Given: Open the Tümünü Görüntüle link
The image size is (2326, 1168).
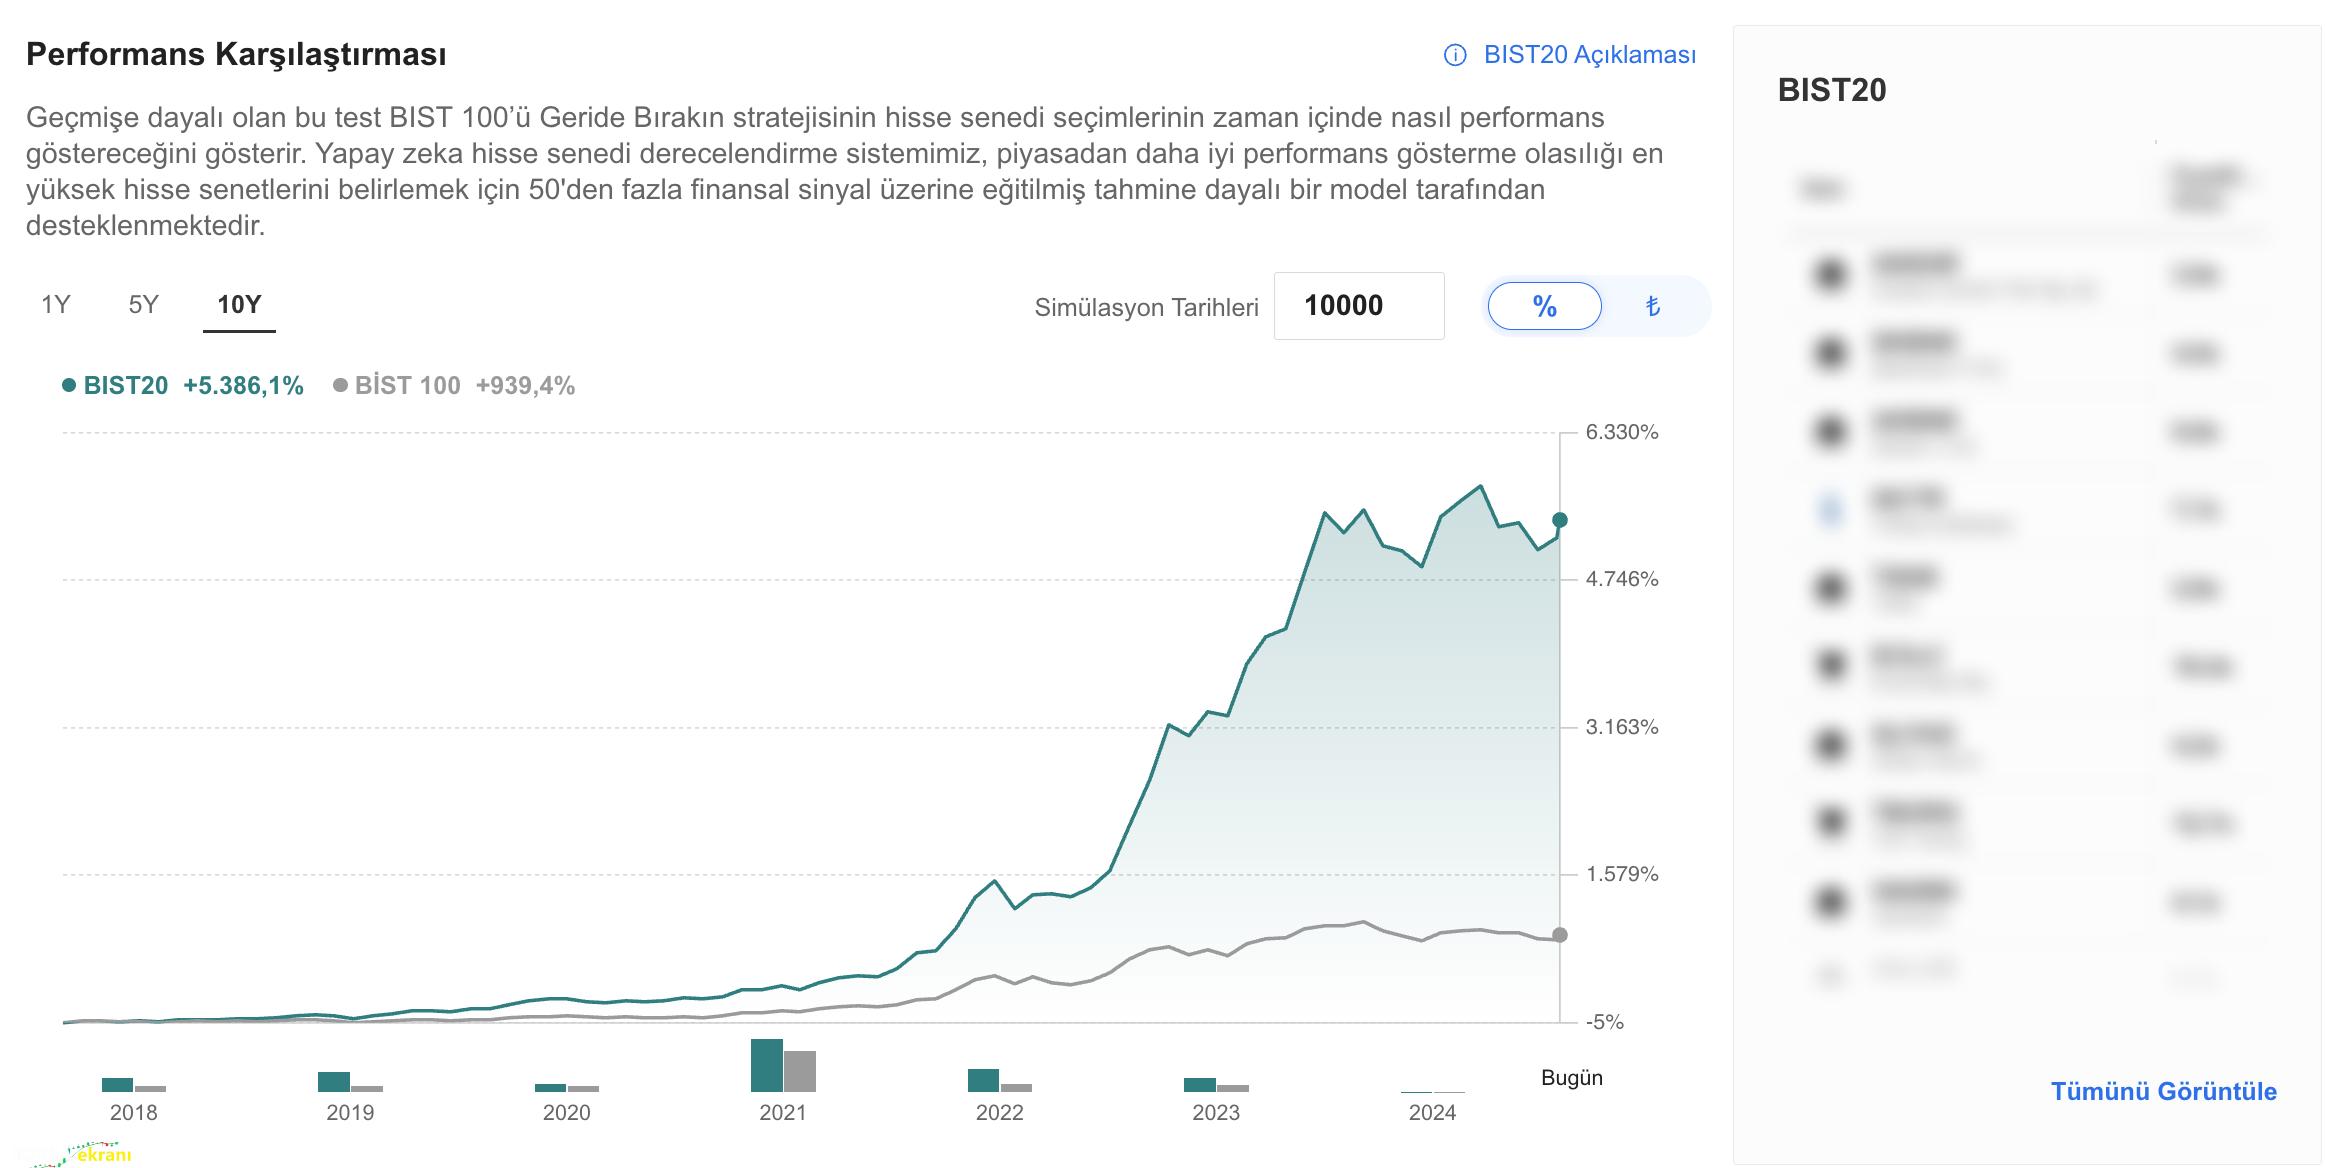Looking at the screenshot, I should click(x=2164, y=1091).
